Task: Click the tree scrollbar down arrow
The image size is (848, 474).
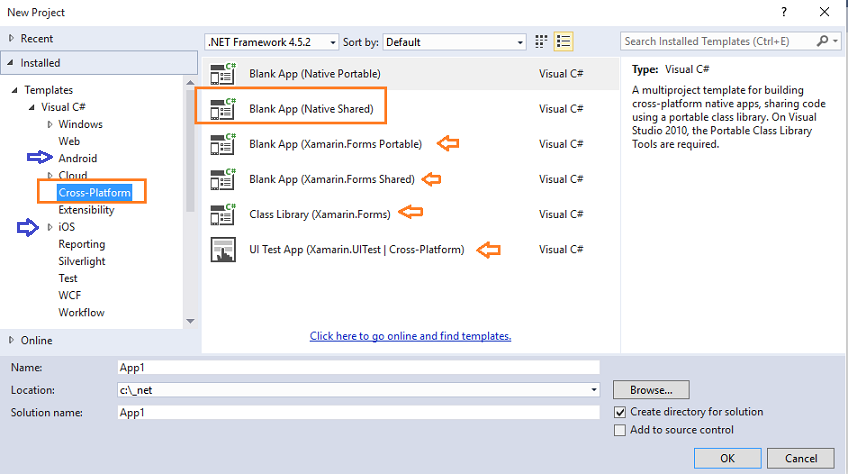Action: coord(190,321)
